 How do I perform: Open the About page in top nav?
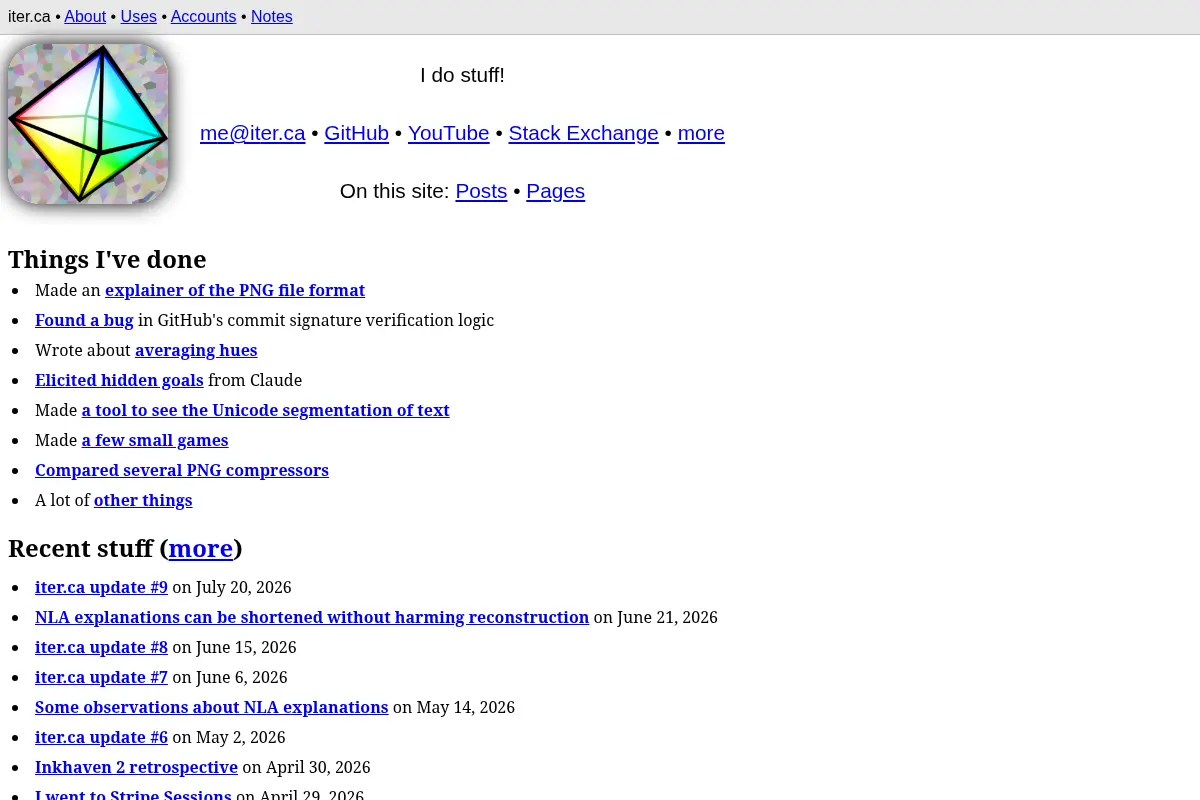point(85,16)
